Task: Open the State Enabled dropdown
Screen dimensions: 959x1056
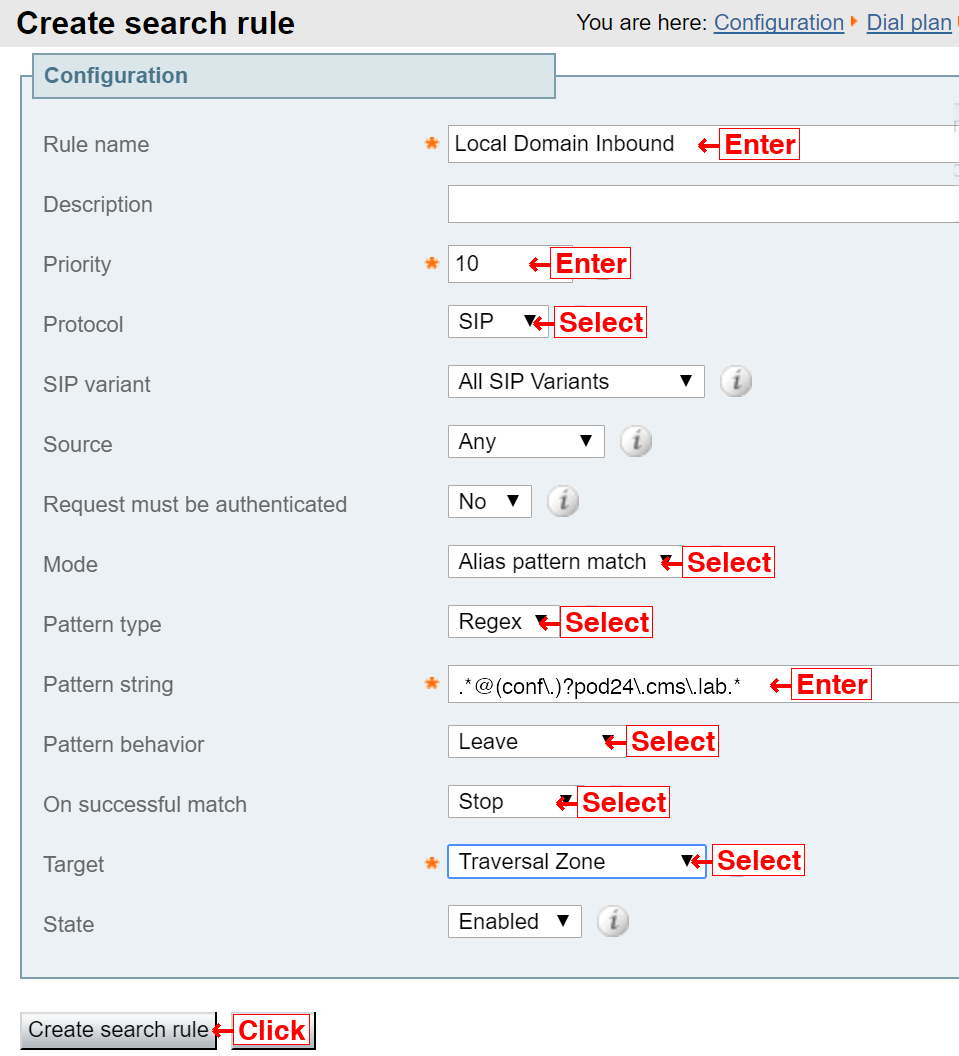Action: (515, 921)
